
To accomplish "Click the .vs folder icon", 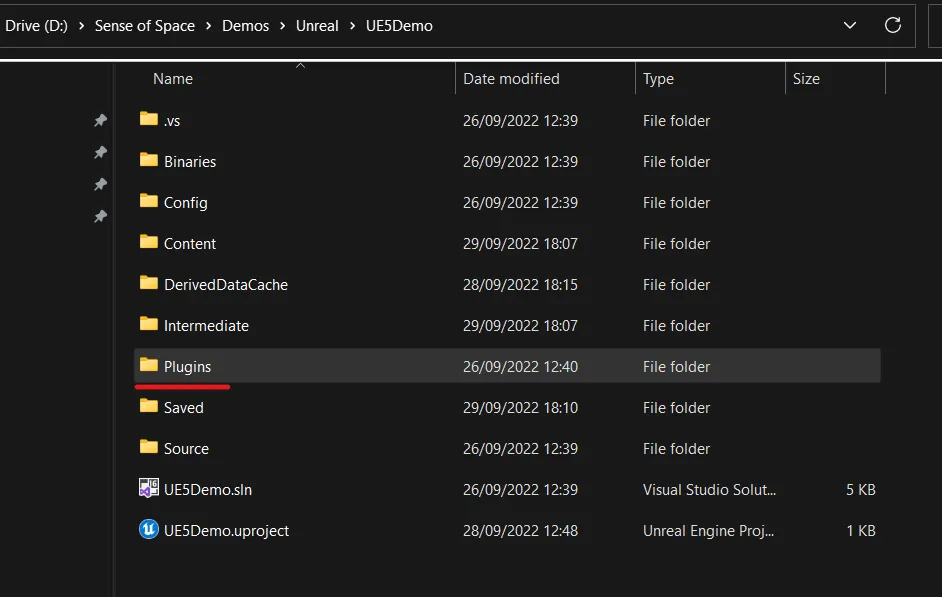I will tap(148, 119).
